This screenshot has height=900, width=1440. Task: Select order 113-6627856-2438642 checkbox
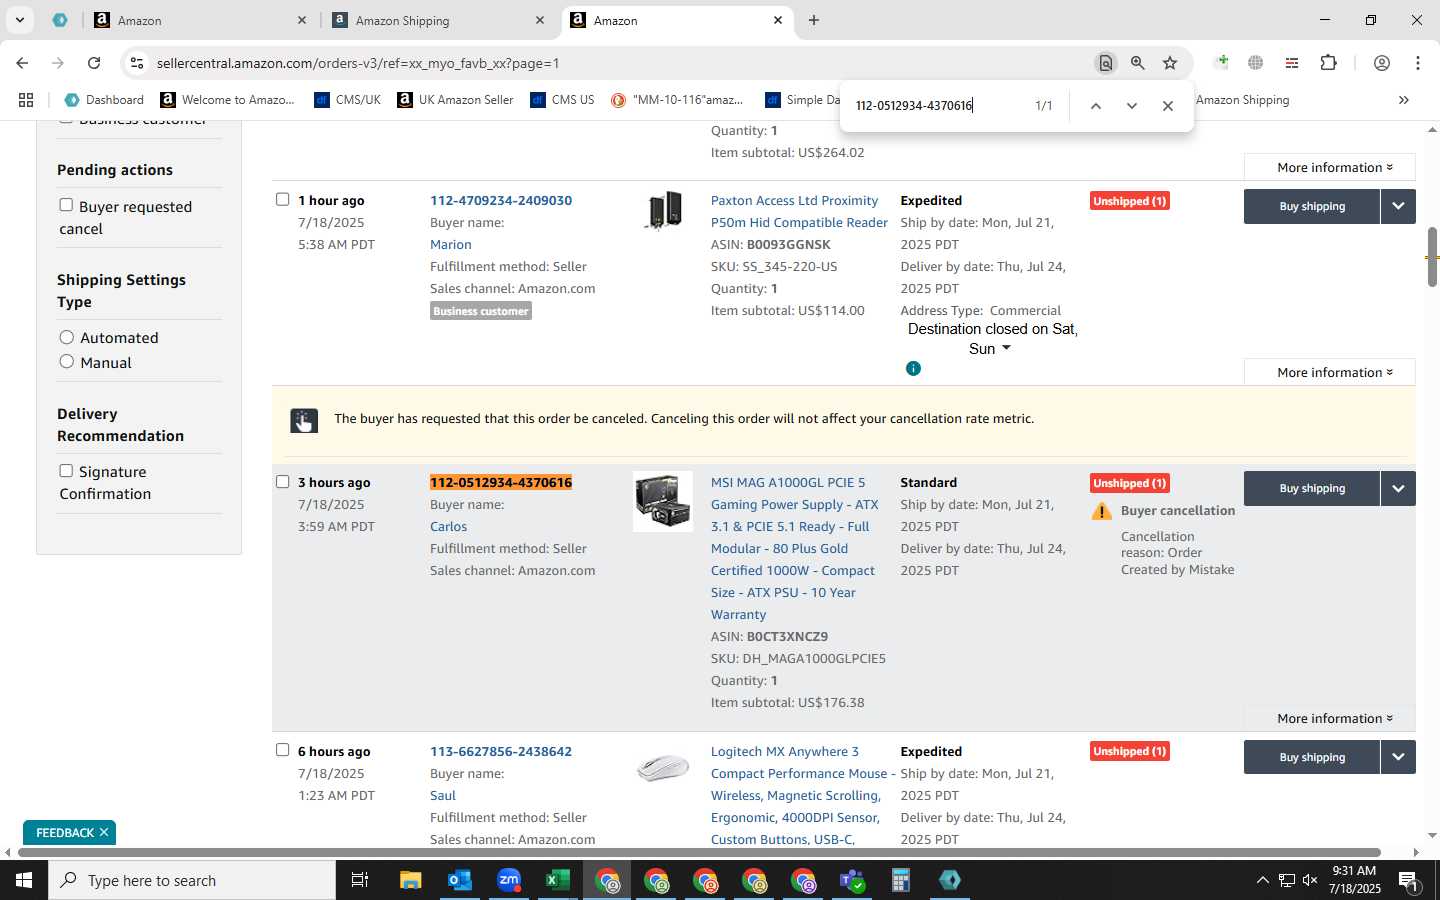pyautogui.click(x=282, y=750)
